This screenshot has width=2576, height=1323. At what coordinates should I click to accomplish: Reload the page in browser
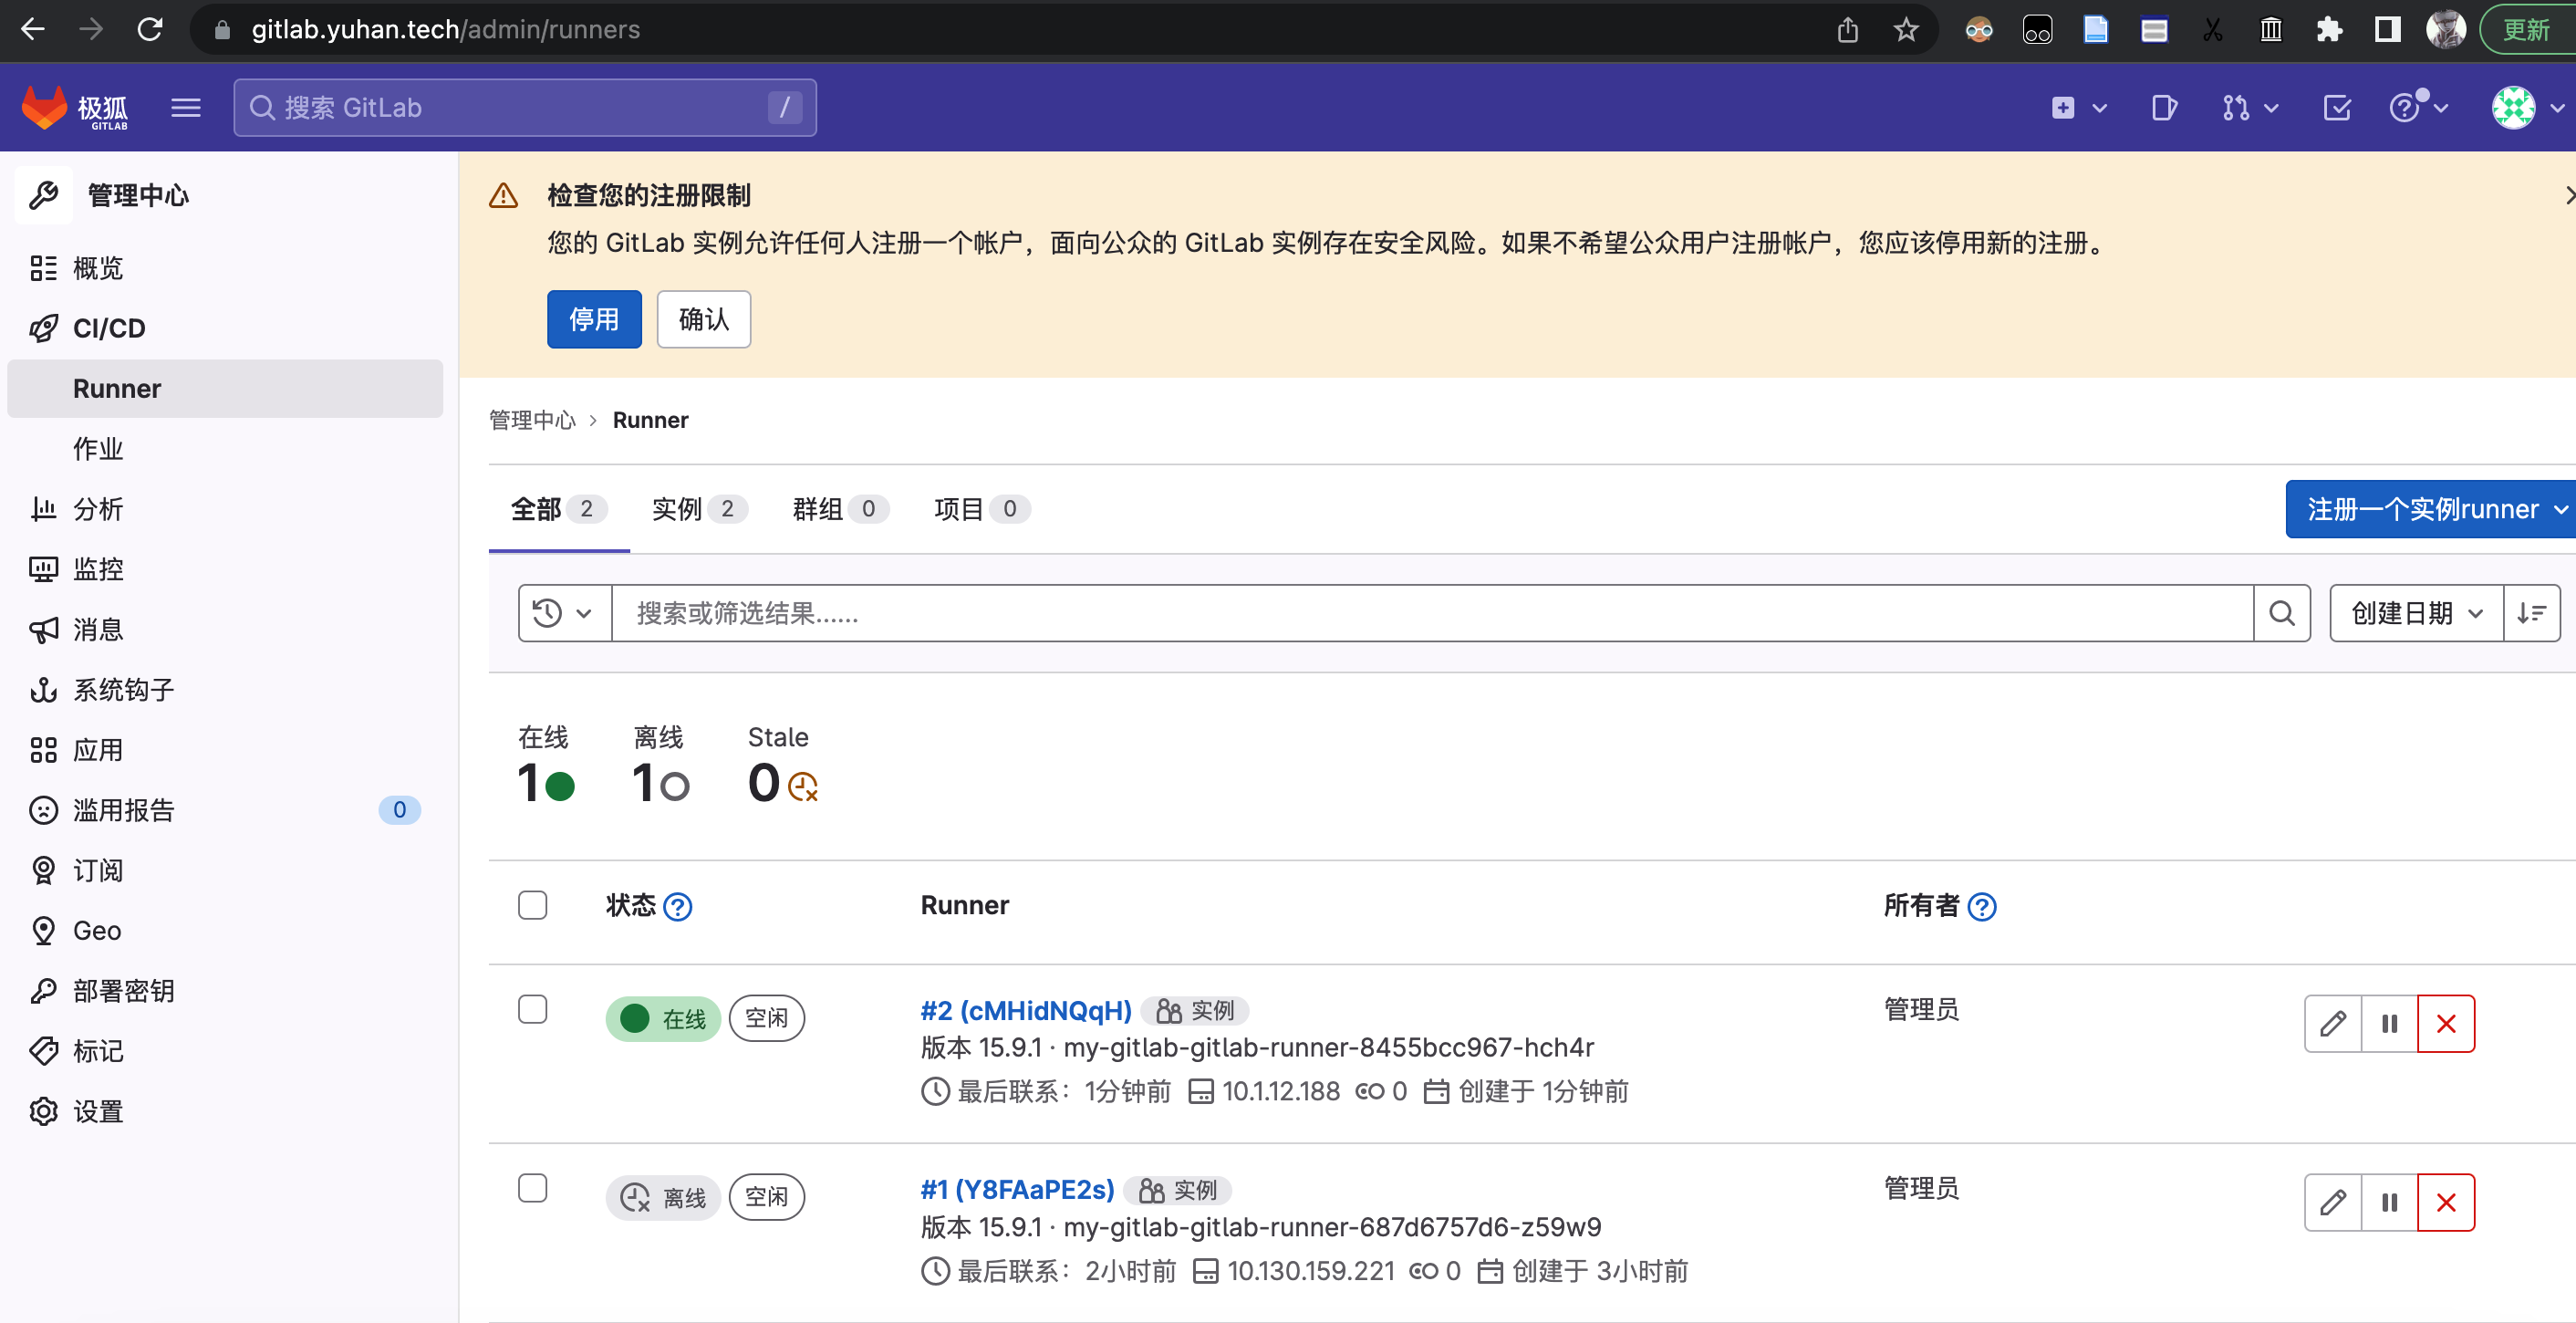point(150,29)
